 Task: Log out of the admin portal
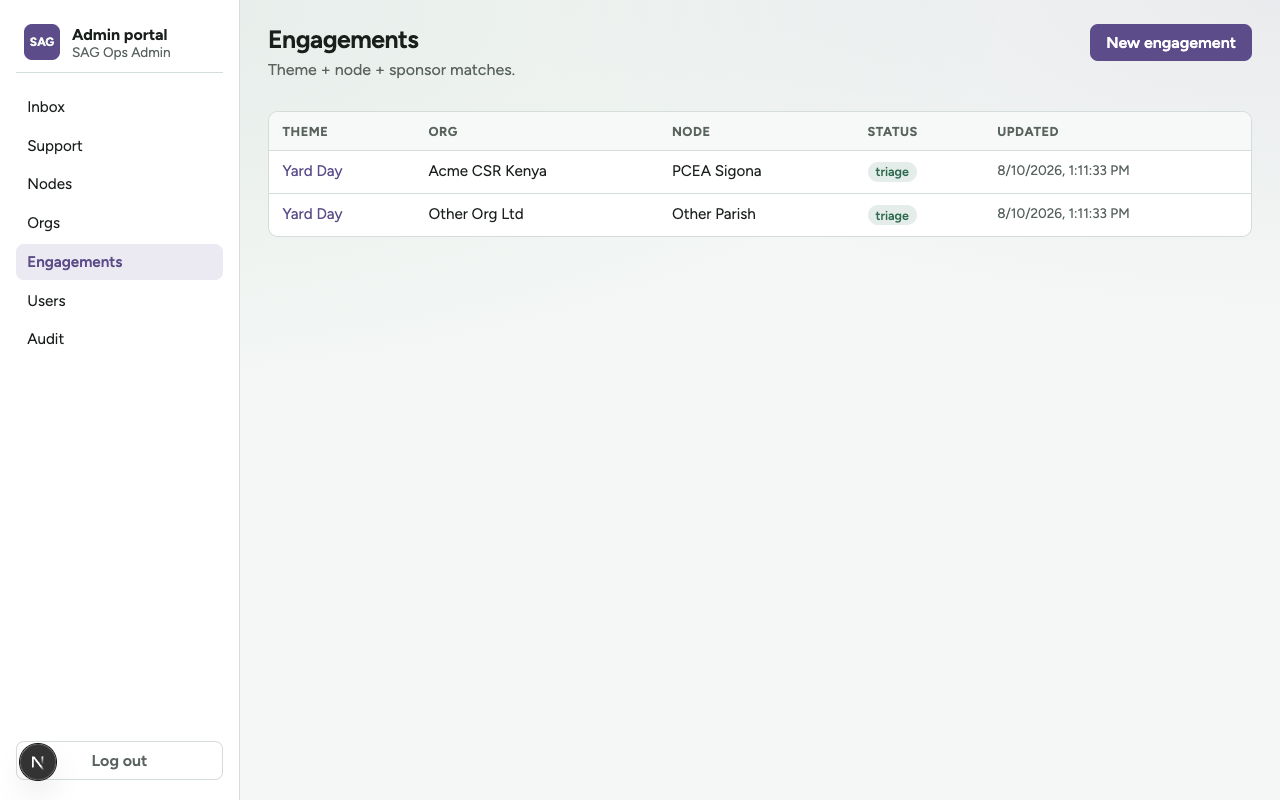pyautogui.click(x=119, y=761)
